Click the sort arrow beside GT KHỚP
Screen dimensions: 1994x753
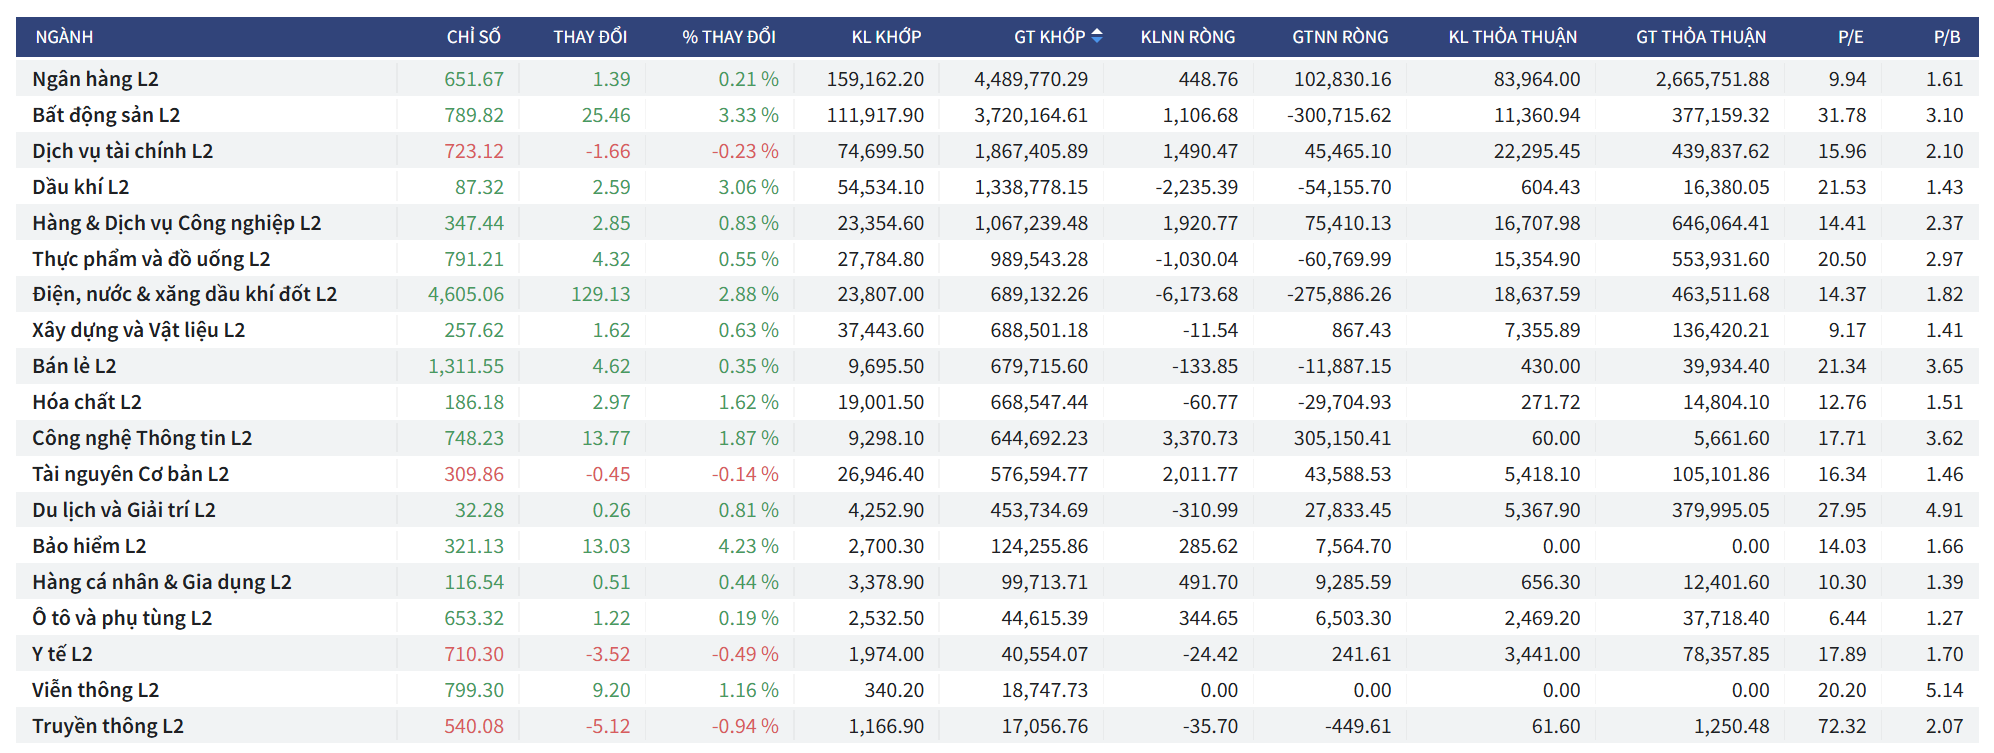(x=1096, y=36)
